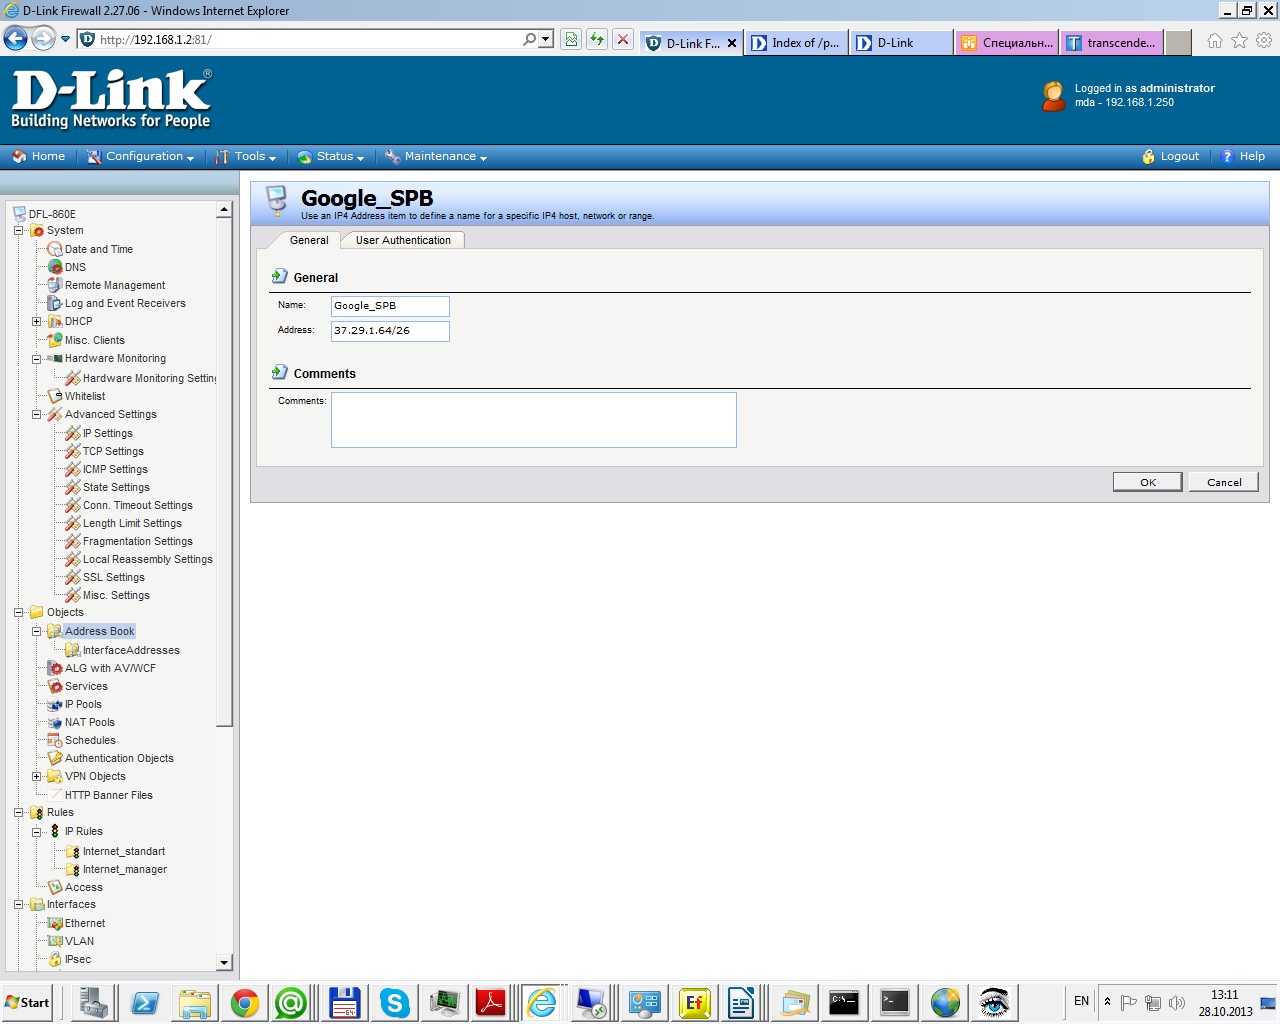This screenshot has width=1280, height=1024.
Task: Open the browser favorites star icon
Action: 1239,41
